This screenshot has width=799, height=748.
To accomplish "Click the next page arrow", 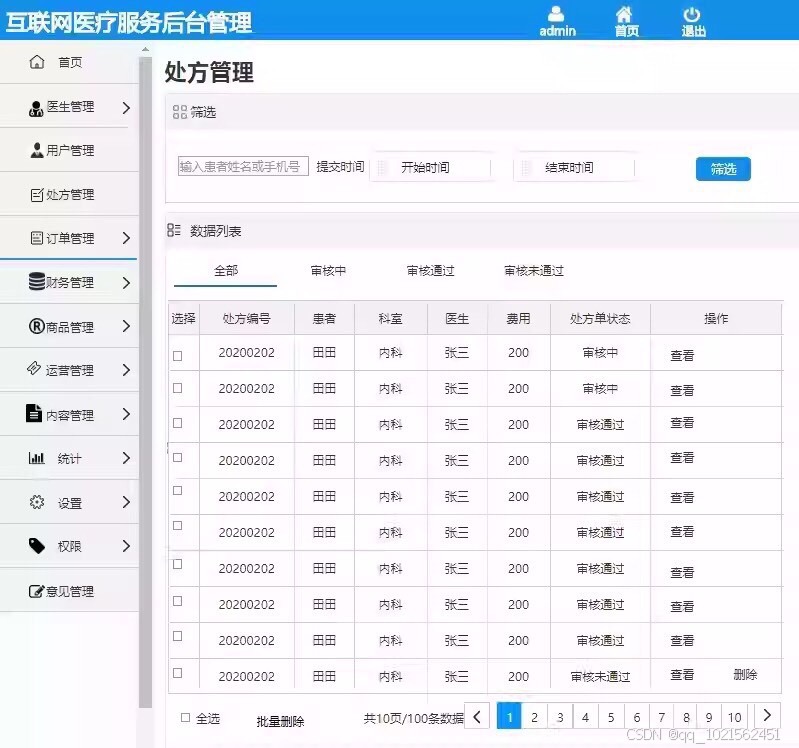I will (x=766, y=715).
